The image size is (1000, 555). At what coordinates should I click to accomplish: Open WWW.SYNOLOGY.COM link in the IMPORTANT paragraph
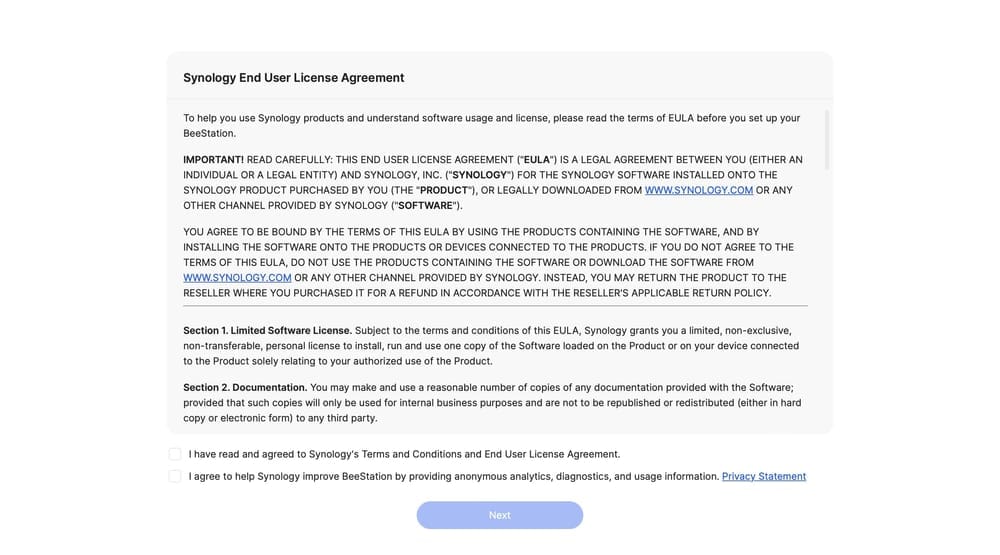tap(698, 190)
